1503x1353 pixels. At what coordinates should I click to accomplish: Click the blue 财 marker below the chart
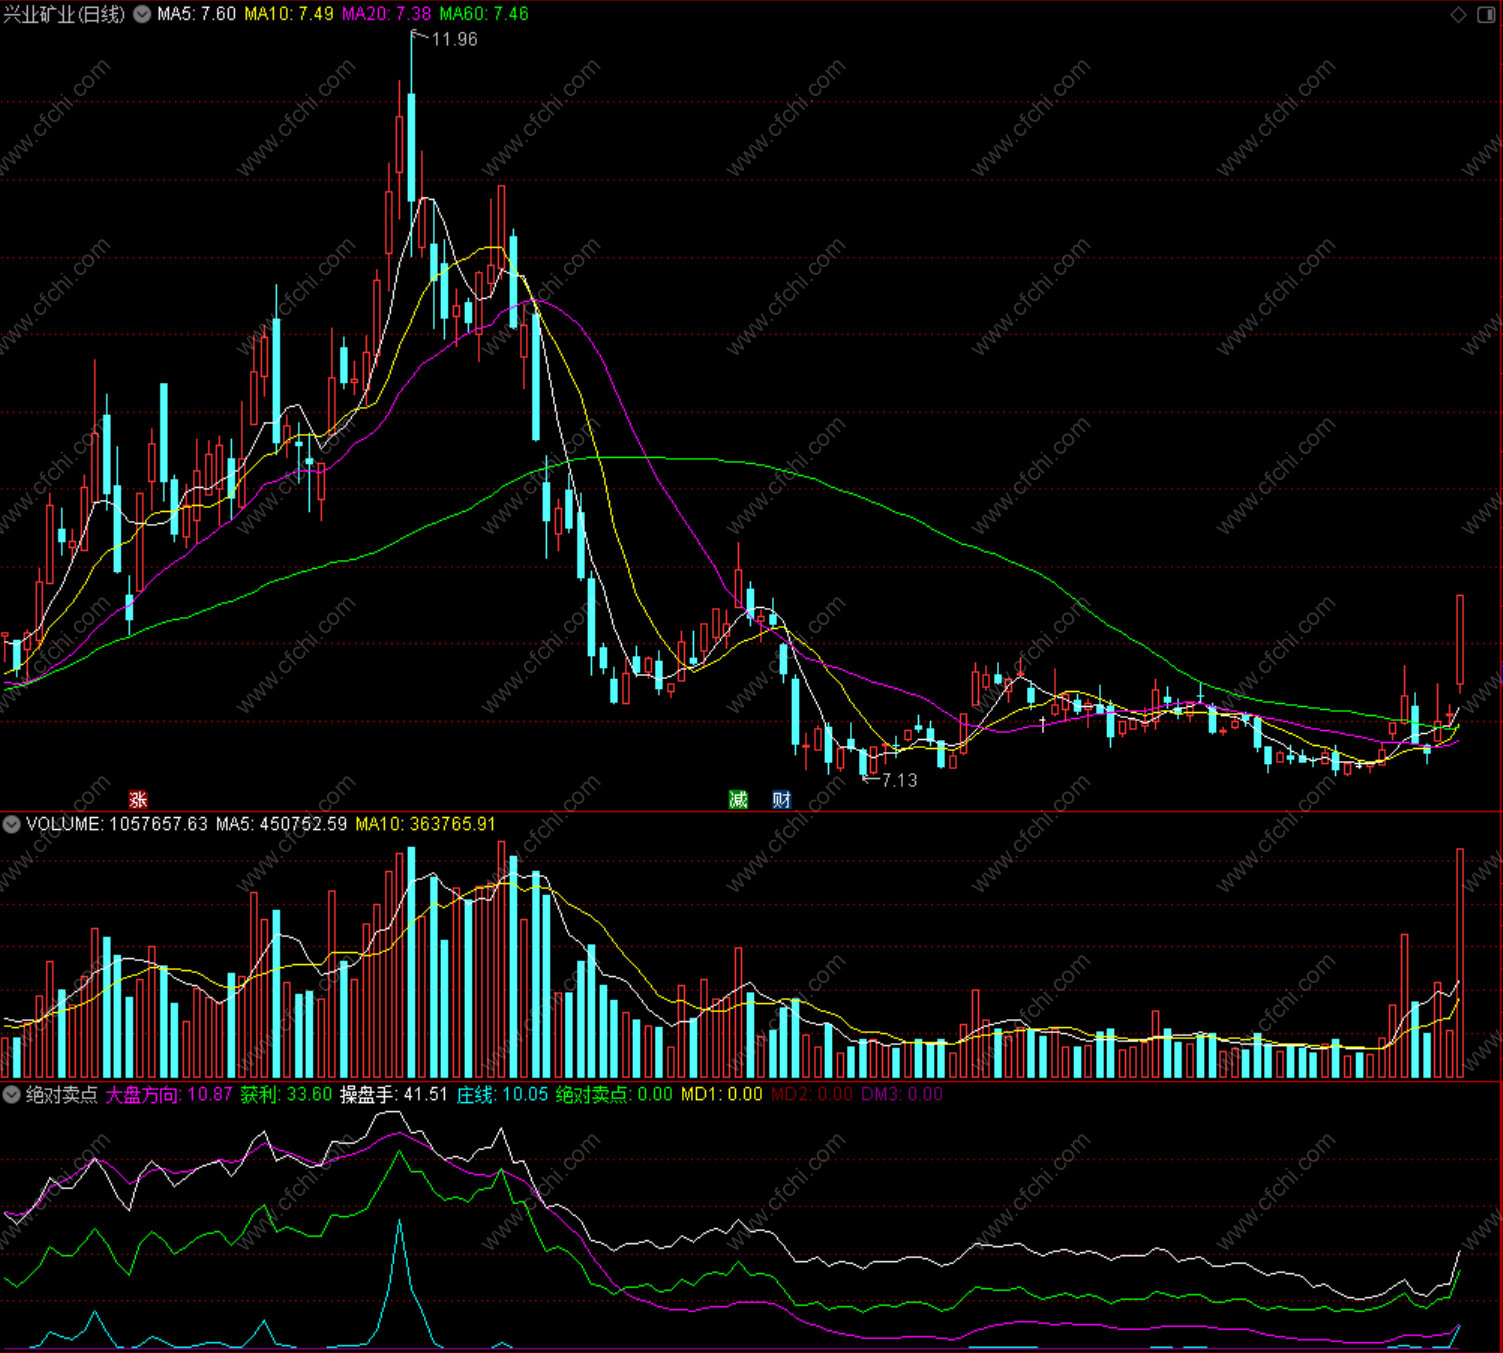(x=782, y=799)
